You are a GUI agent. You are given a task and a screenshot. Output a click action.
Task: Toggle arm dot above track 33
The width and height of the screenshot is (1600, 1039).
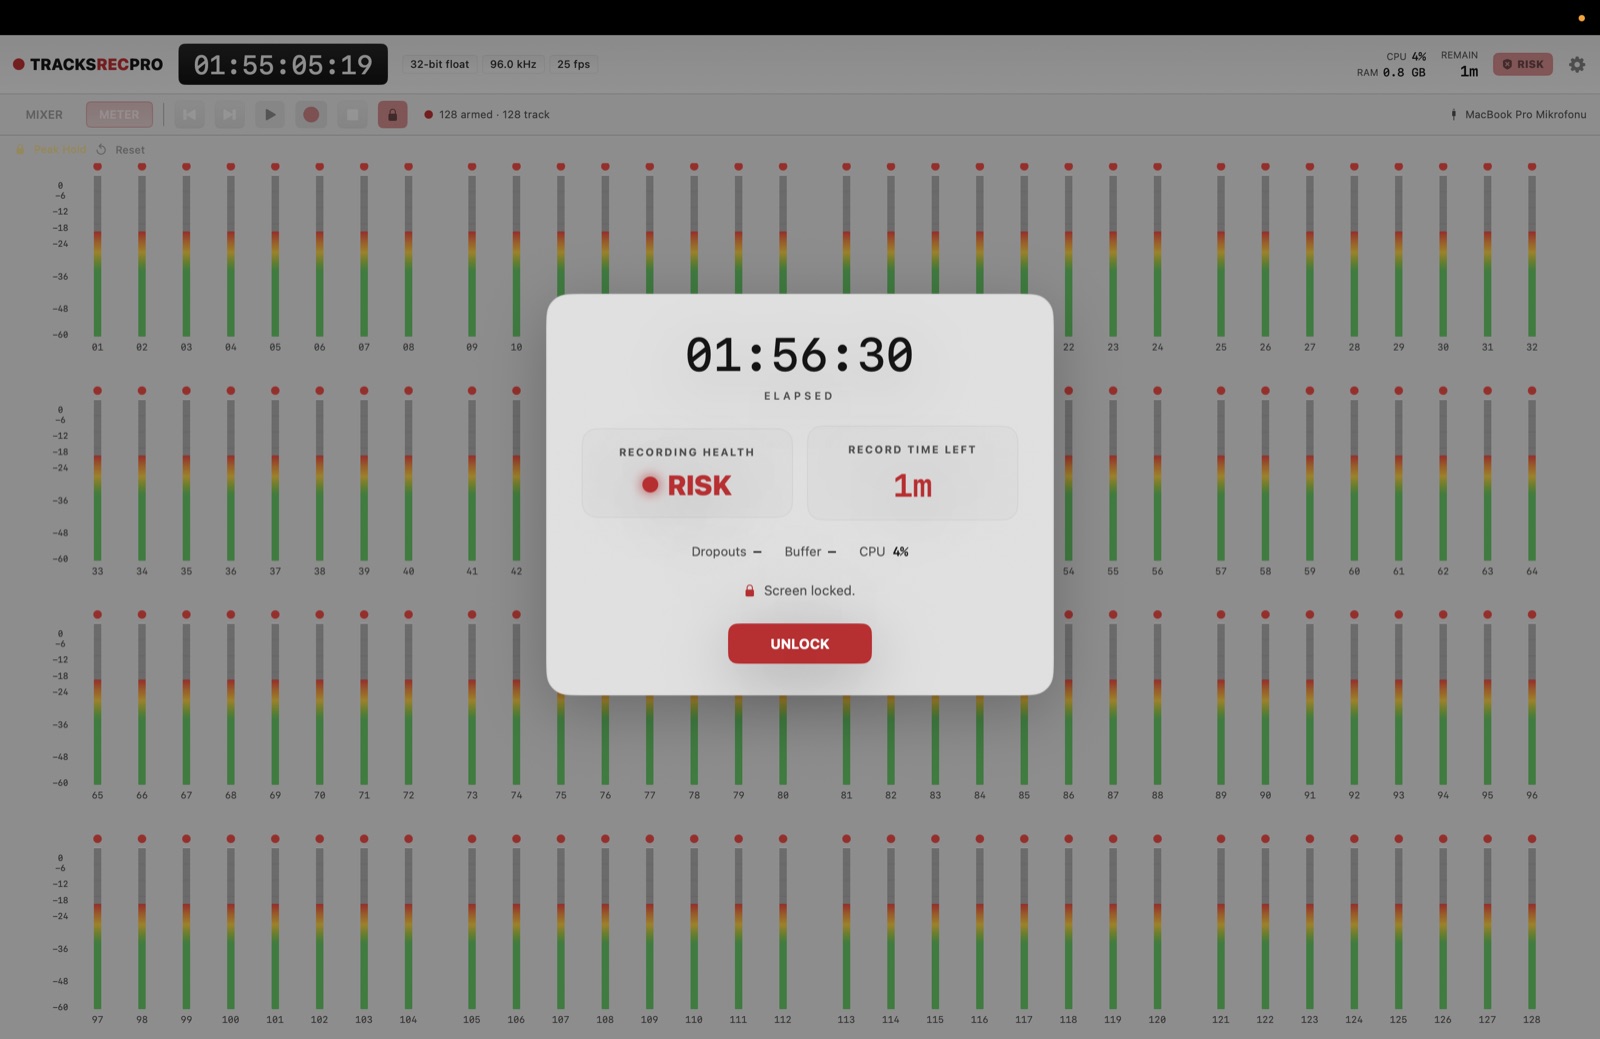tap(97, 390)
